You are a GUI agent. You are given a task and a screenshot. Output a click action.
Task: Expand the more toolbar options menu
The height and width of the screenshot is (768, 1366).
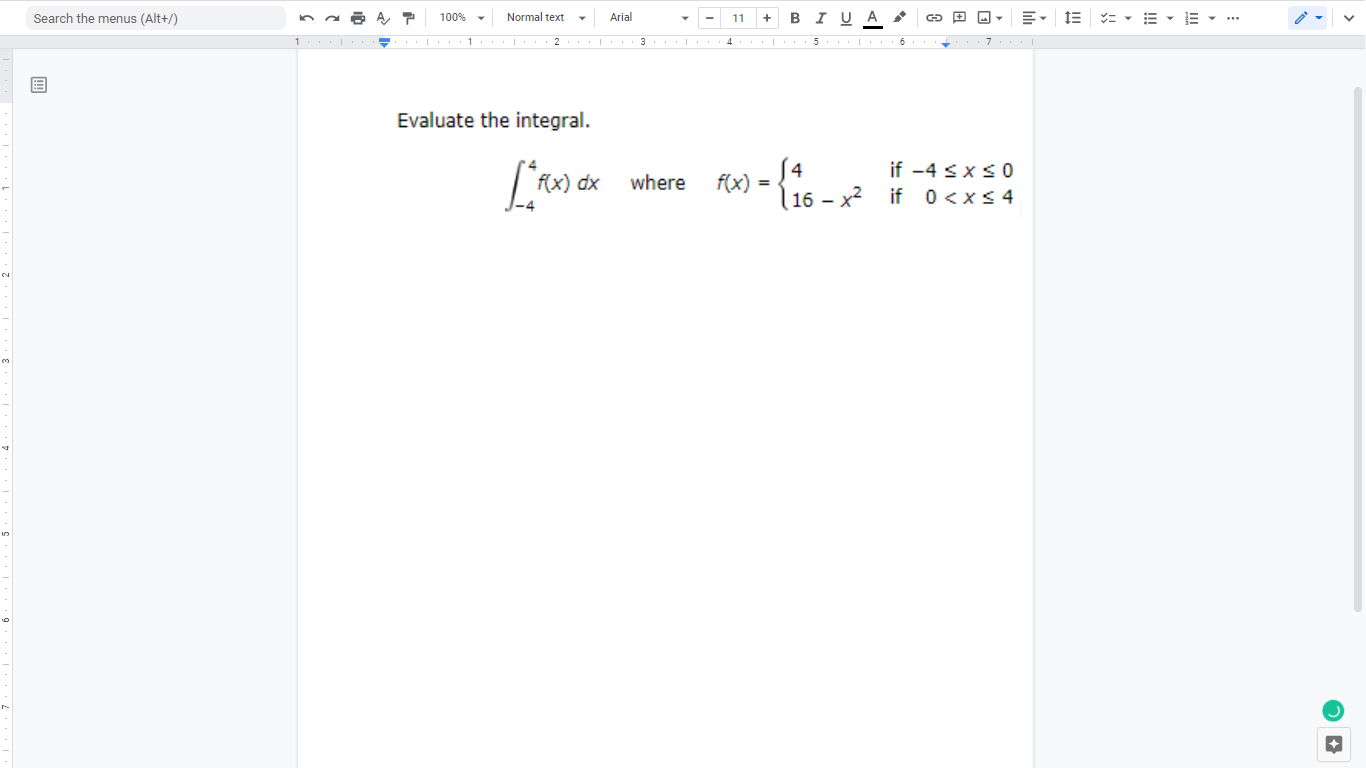1233,17
